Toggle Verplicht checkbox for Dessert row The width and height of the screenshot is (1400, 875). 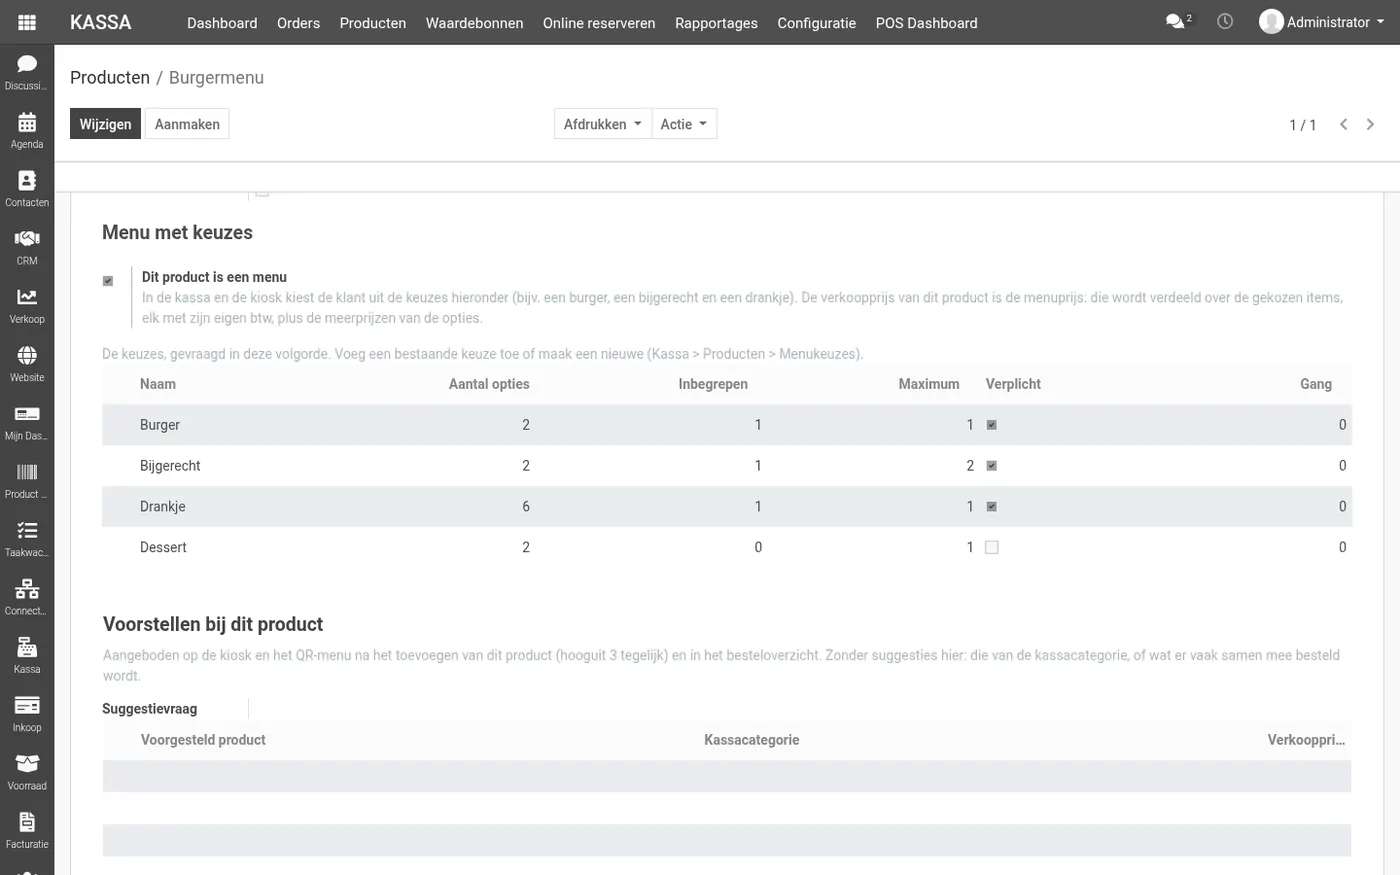click(992, 548)
